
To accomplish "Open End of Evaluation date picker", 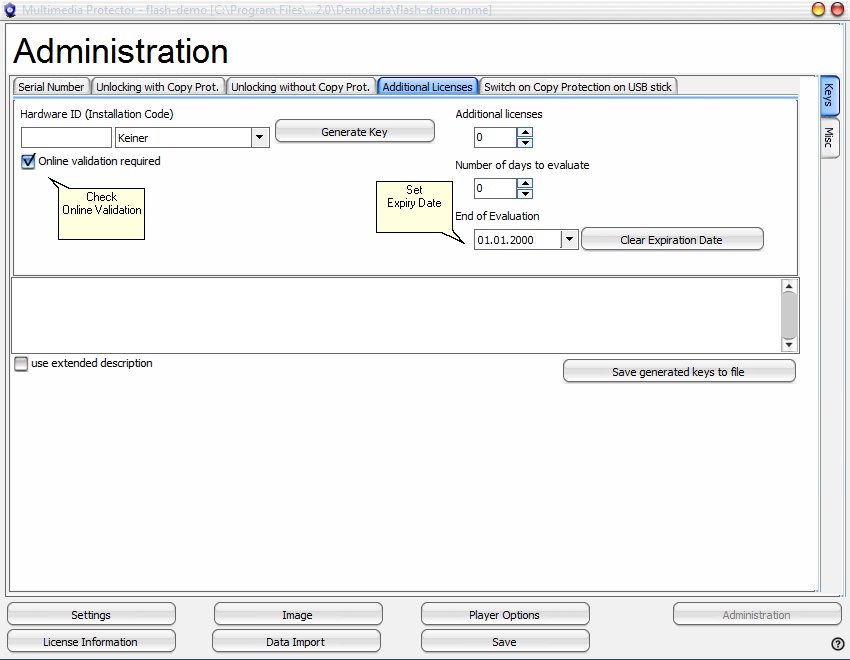I will (x=569, y=240).
